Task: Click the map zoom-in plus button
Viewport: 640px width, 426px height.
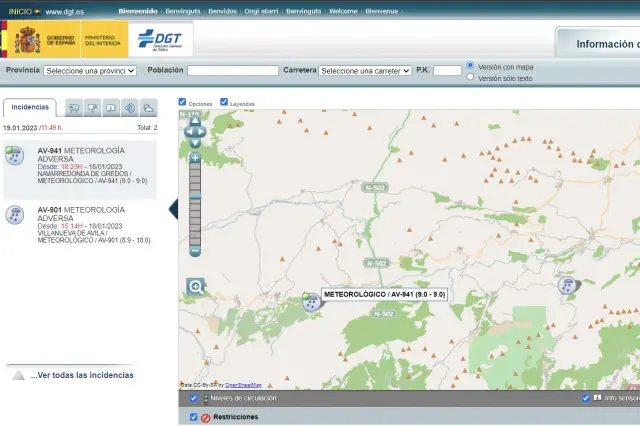Action: click(195, 157)
